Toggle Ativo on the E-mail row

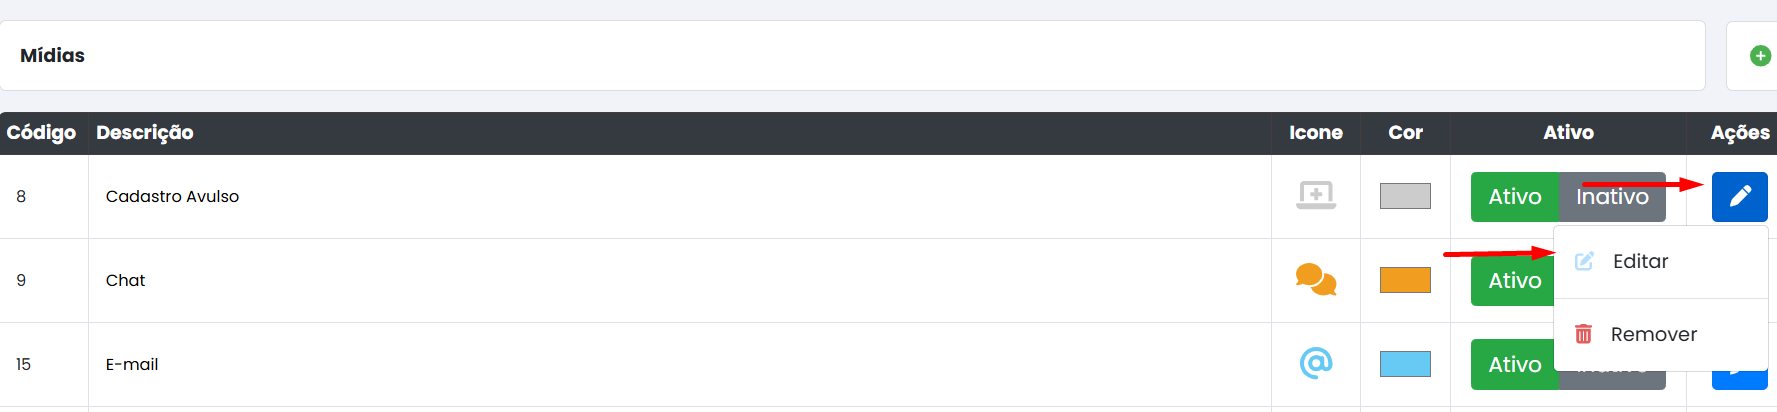point(1514,365)
